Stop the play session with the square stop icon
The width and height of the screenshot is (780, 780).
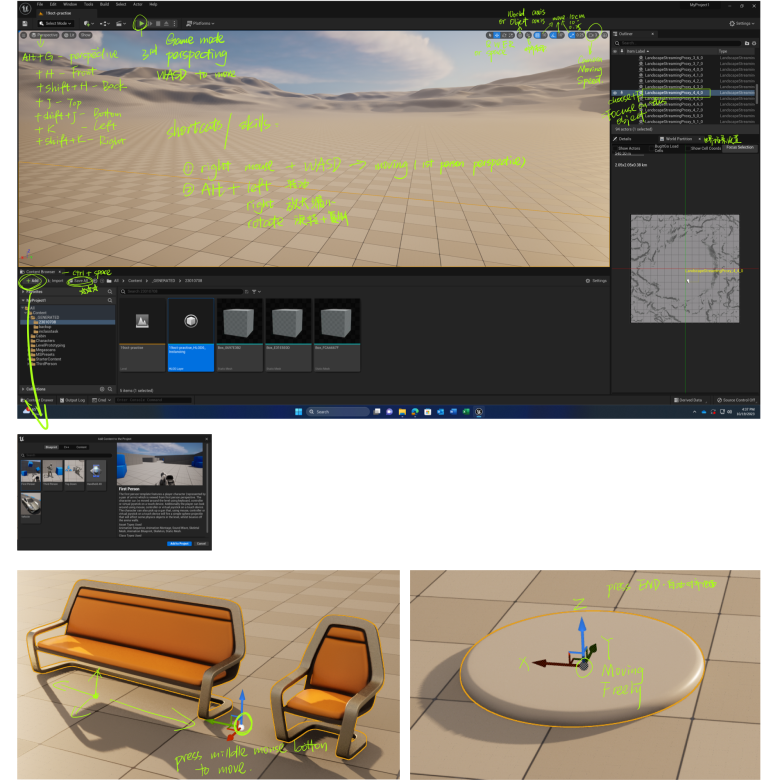point(158,23)
